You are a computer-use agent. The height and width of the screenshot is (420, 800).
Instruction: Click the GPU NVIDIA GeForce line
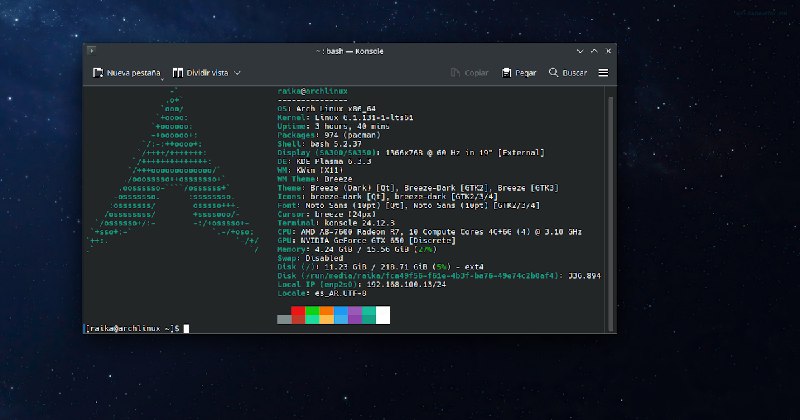point(367,240)
